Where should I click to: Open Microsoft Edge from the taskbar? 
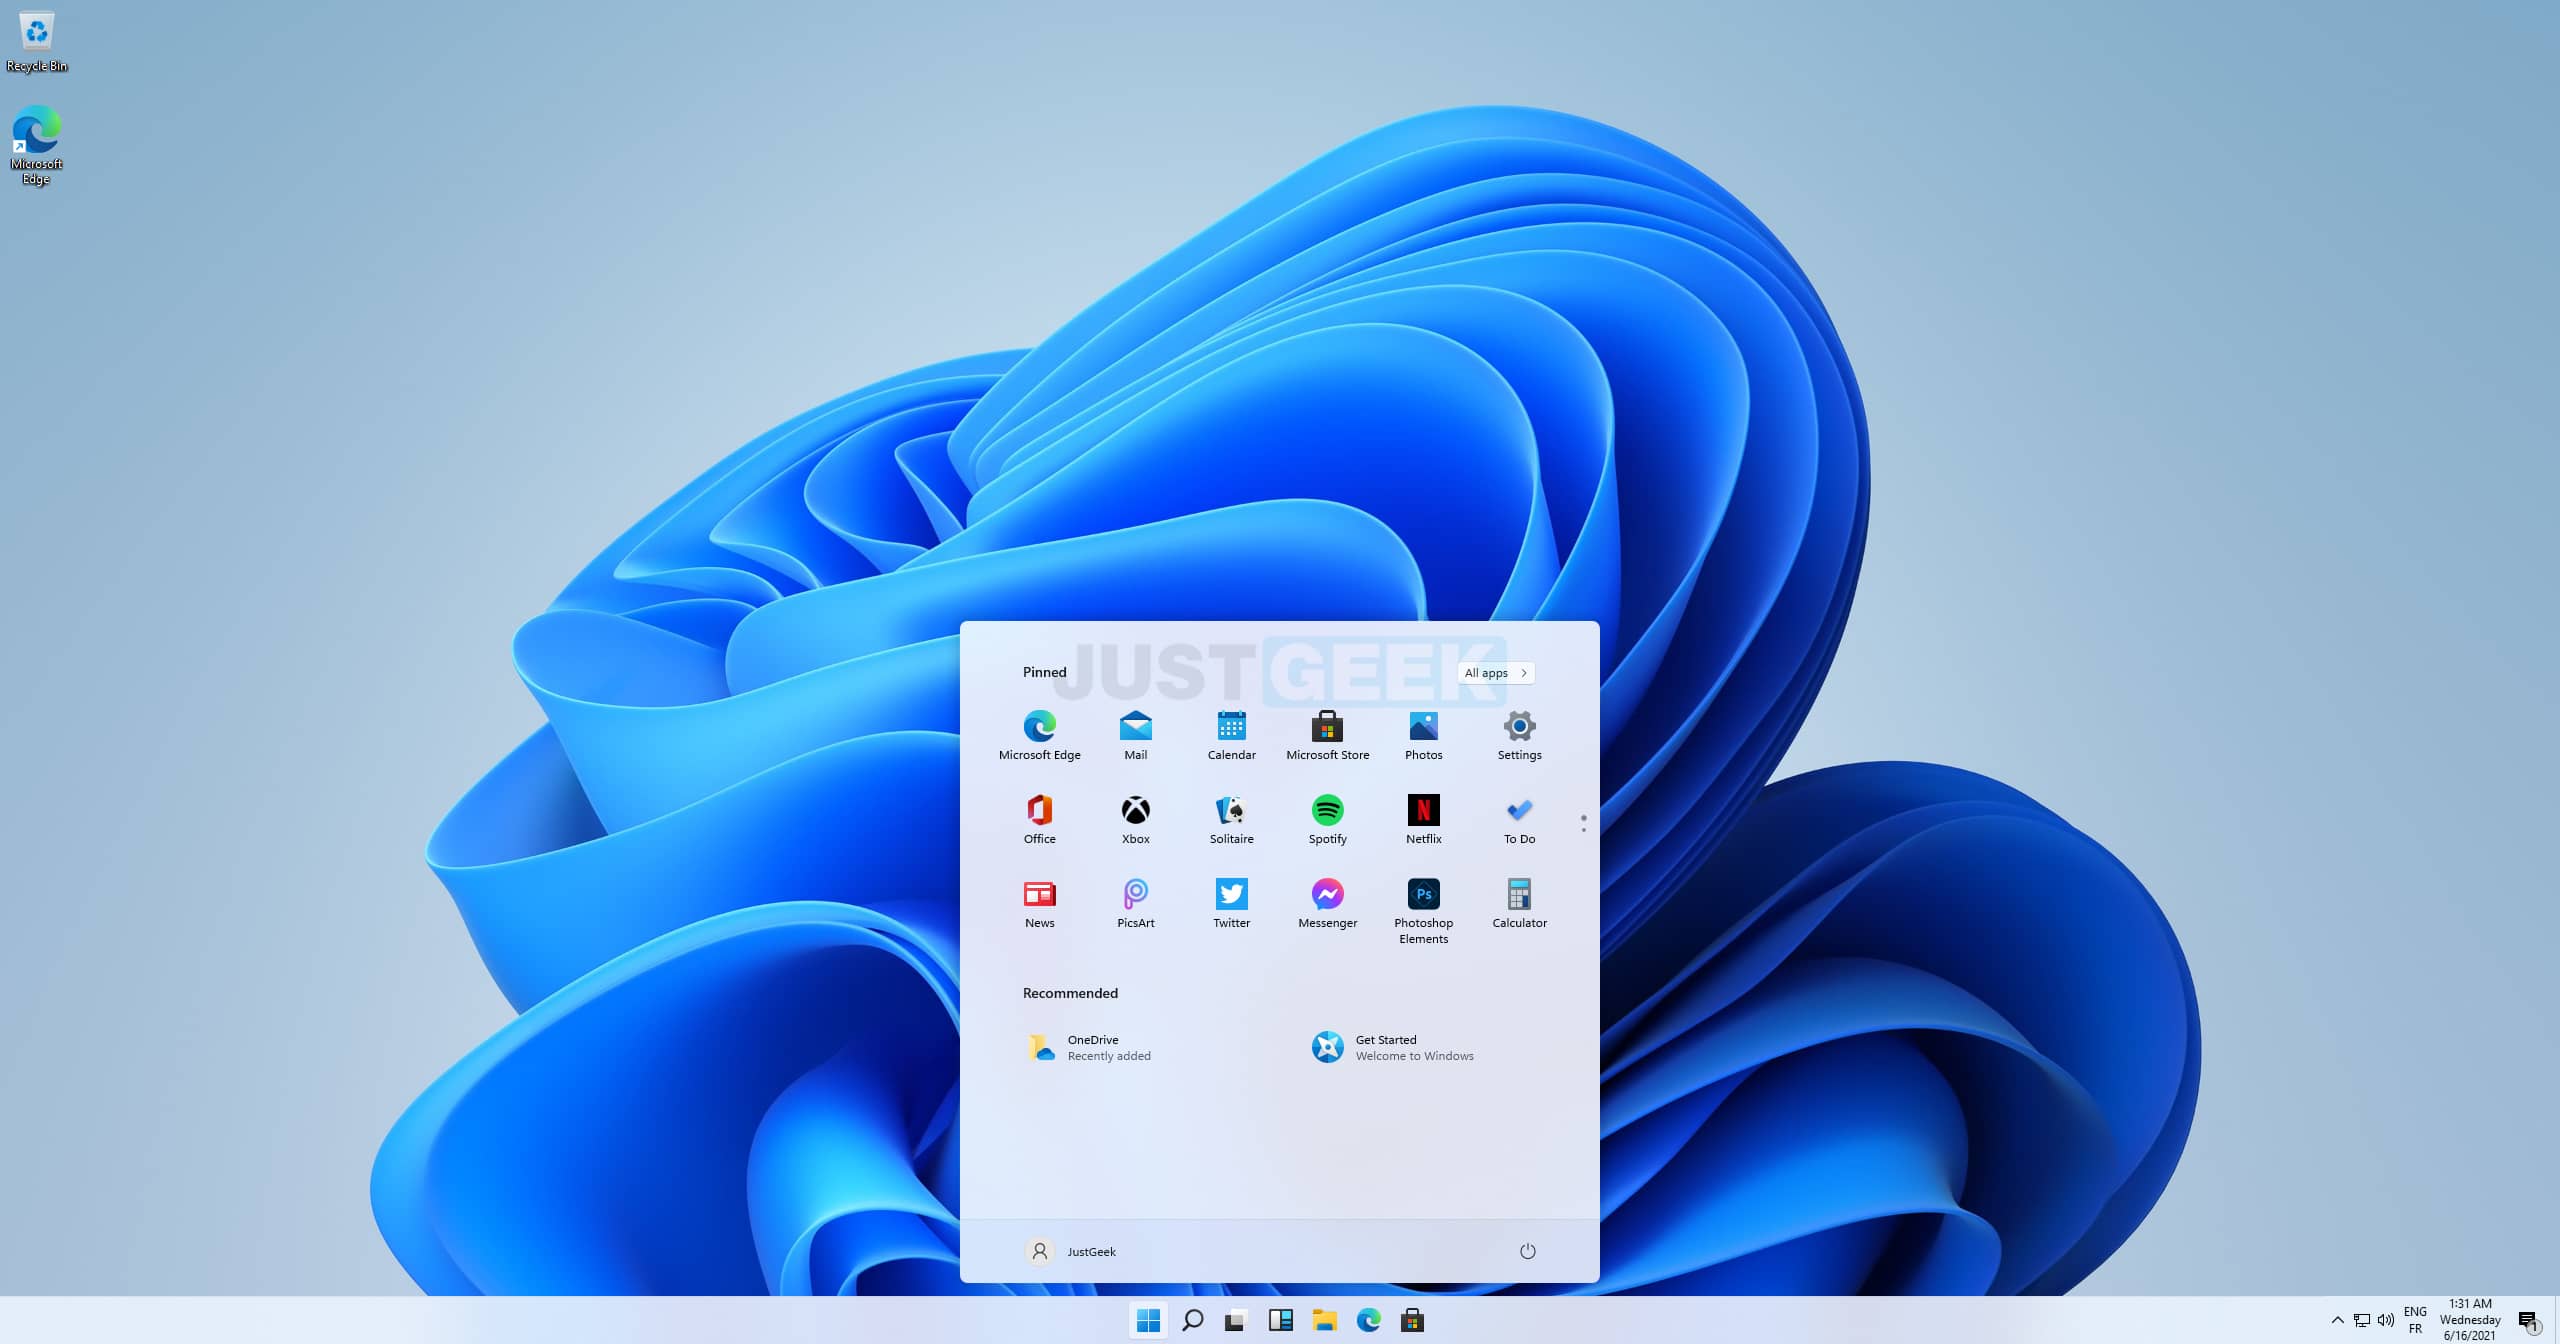click(x=1368, y=1320)
